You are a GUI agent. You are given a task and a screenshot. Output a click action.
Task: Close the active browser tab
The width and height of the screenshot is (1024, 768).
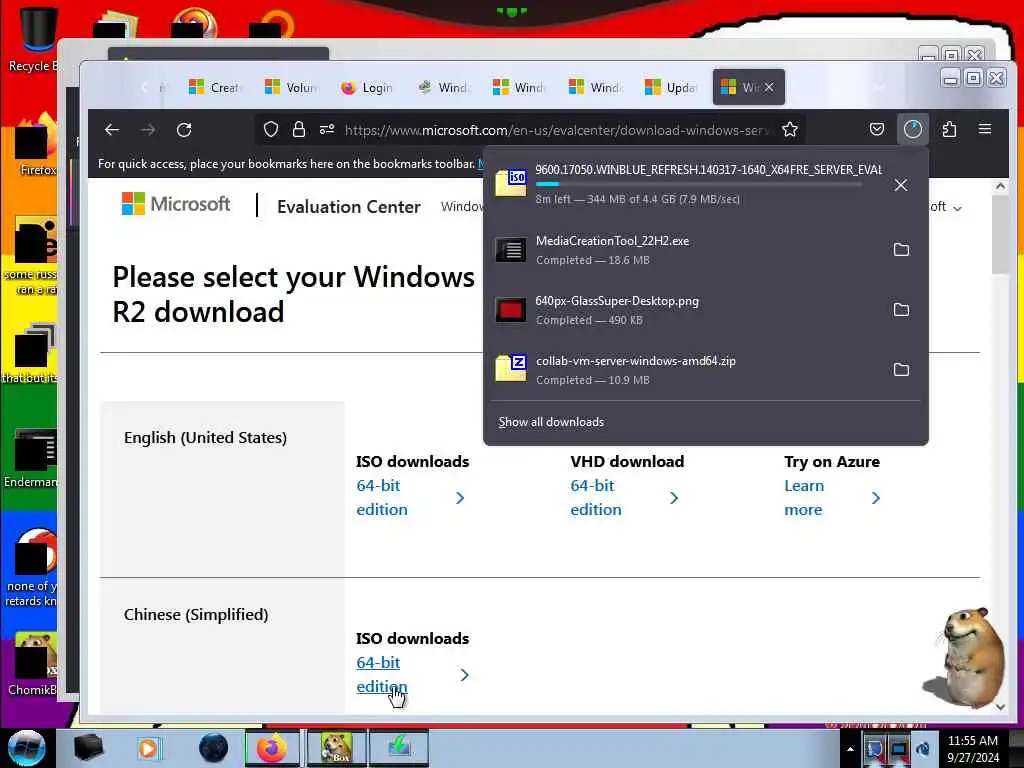coord(769,87)
